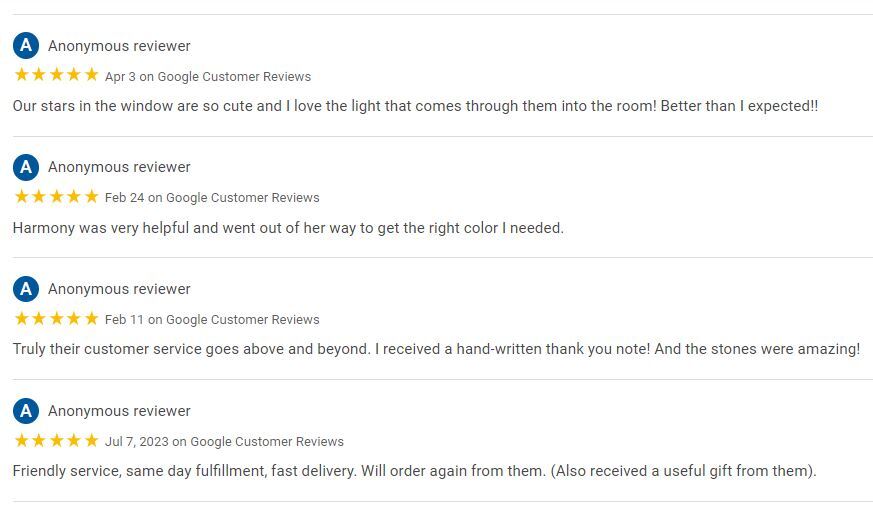Click the star rating on the Apr 3 review
This screenshot has width=873, height=511.
(56, 75)
